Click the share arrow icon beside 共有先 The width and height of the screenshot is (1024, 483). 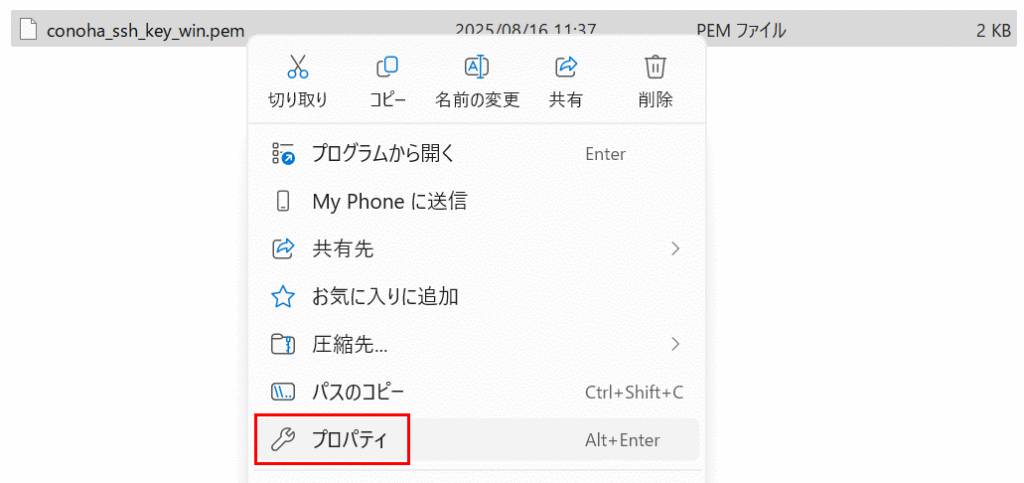pos(283,249)
